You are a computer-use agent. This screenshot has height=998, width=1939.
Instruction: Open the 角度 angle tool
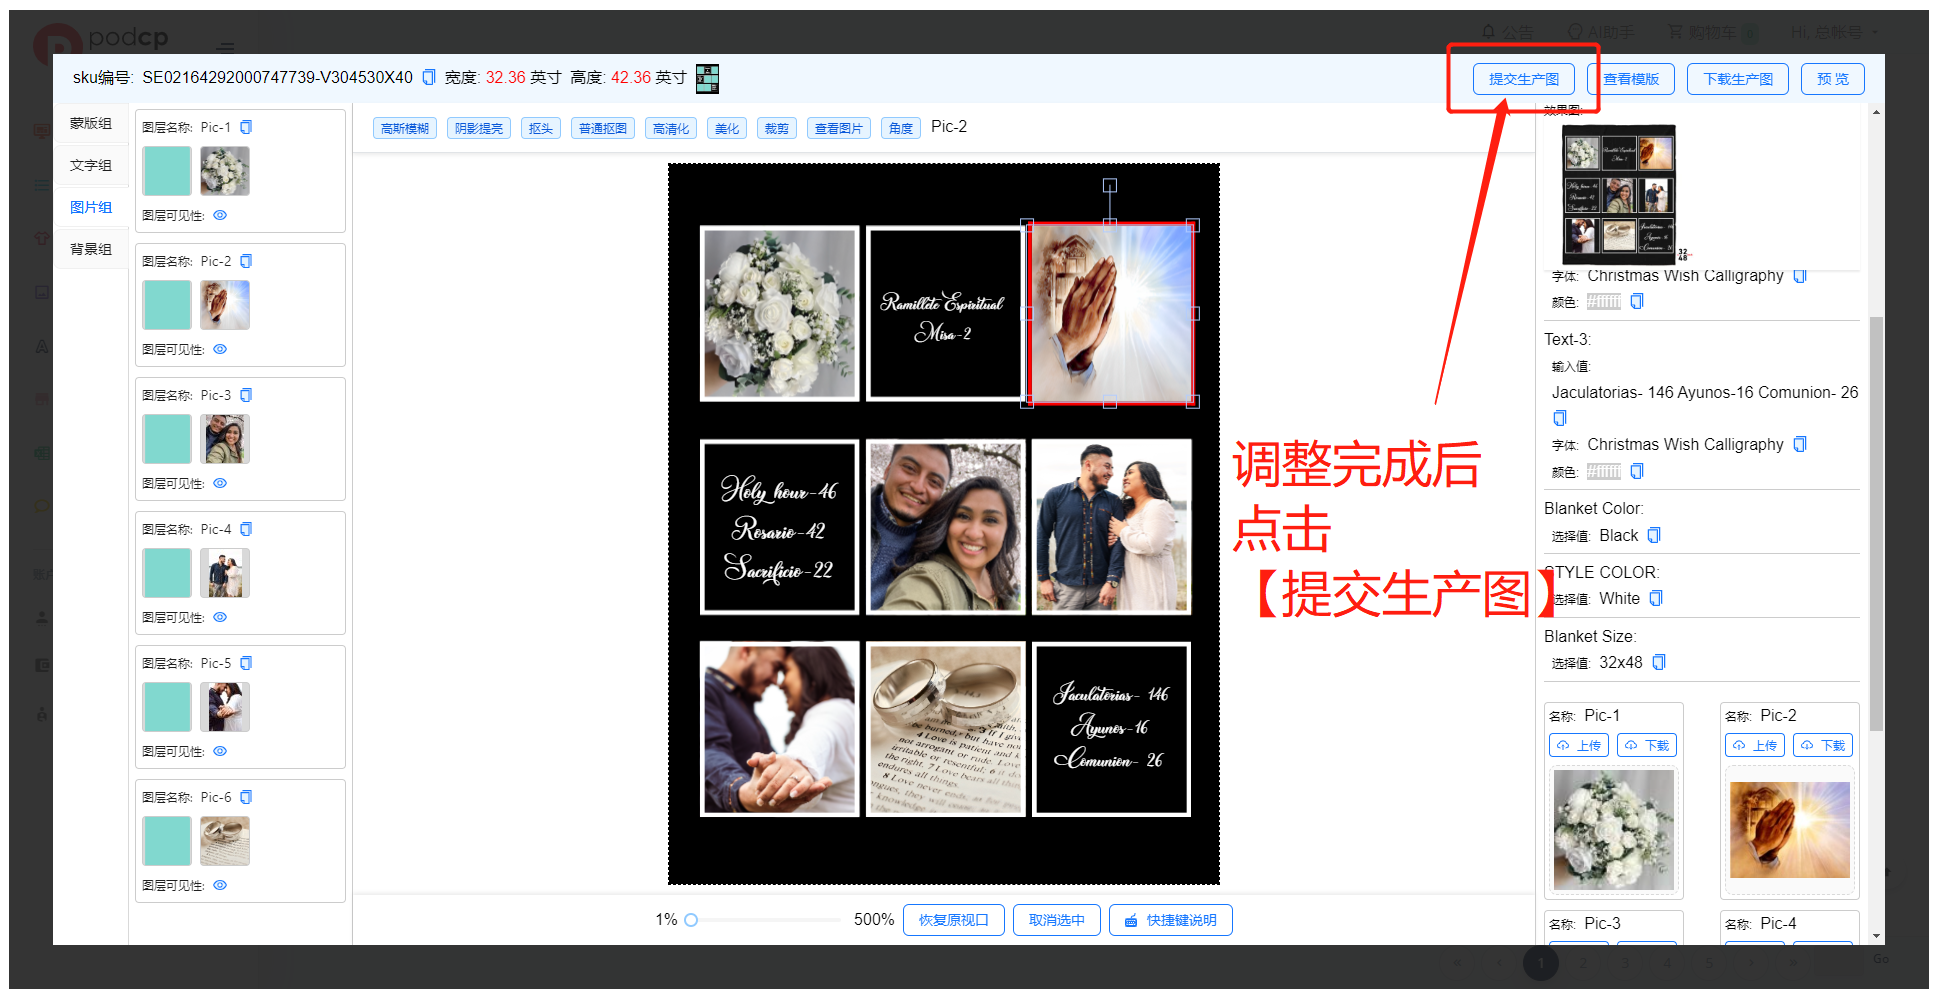pos(901,128)
